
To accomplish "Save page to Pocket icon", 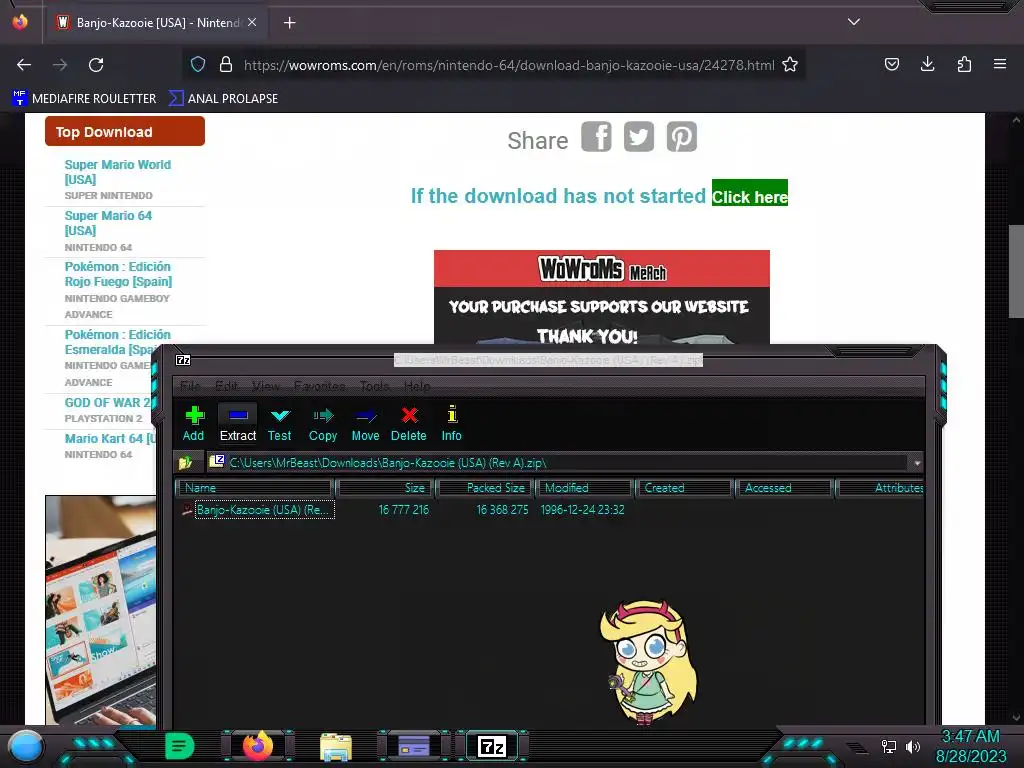I will pyautogui.click(x=891, y=65).
